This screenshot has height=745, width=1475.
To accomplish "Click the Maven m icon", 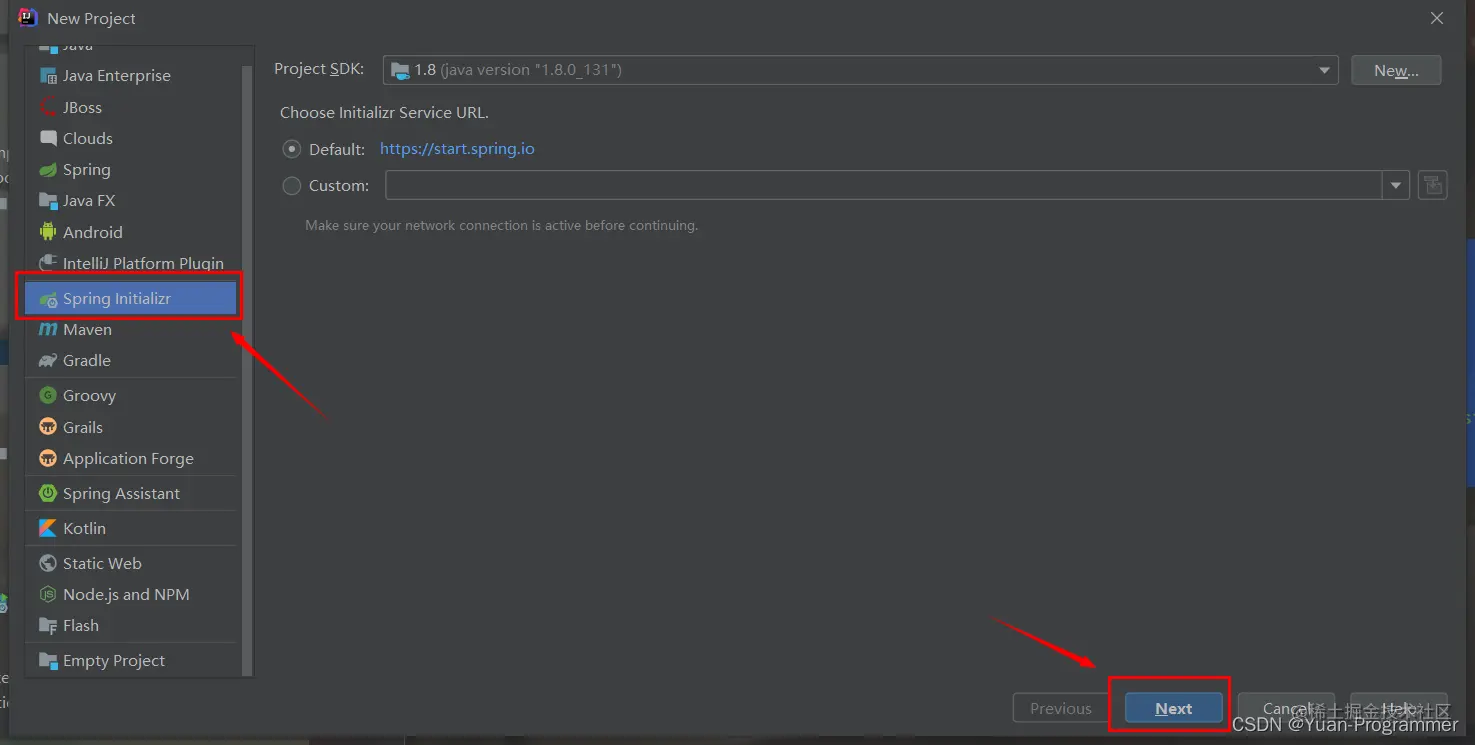I will tap(48, 330).
